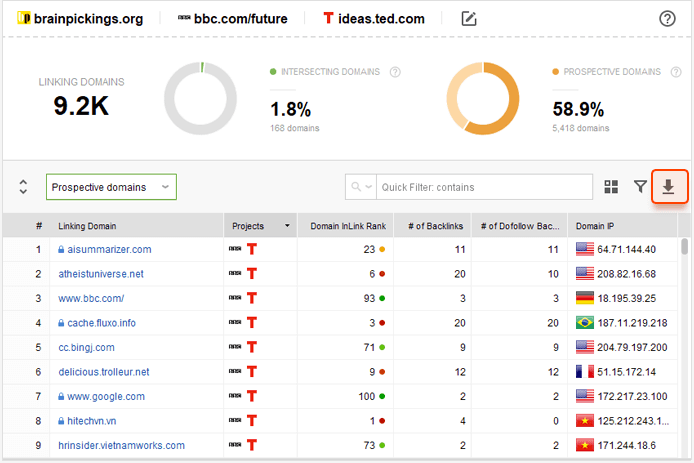Click BBC project icon in atheistuniverse.net row
694x463 pixels.
(235, 274)
